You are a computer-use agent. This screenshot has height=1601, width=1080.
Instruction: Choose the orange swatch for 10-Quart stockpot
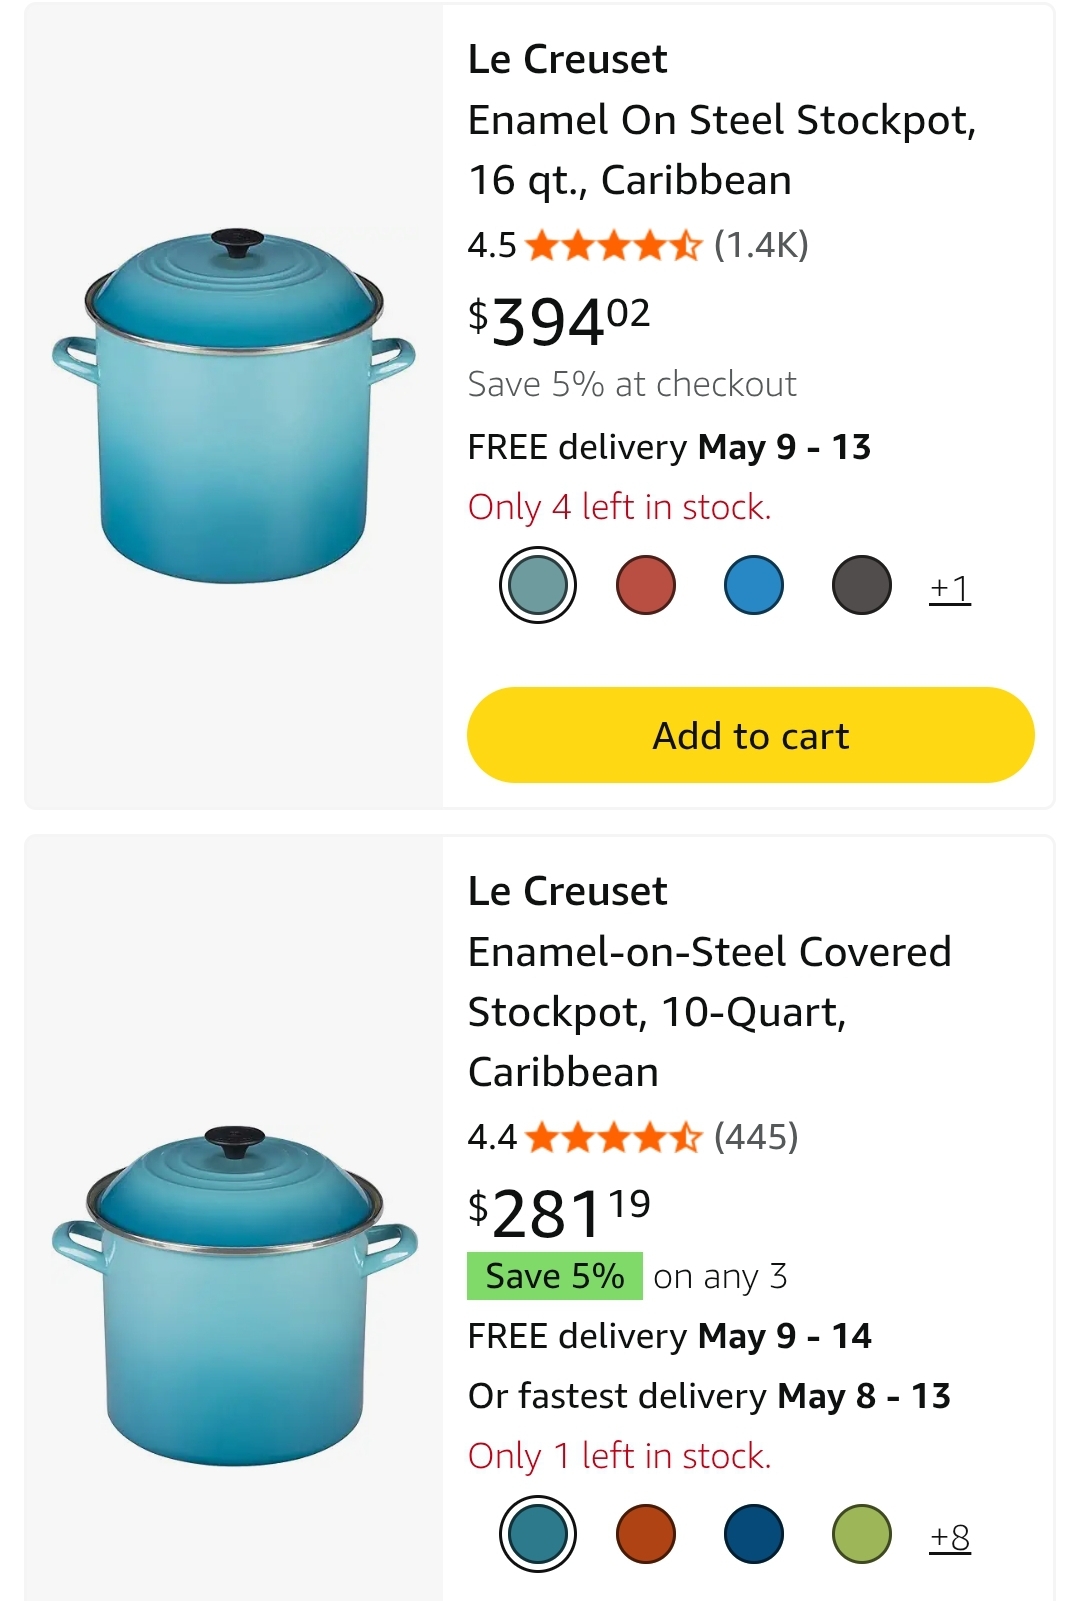pos(646,1534)
